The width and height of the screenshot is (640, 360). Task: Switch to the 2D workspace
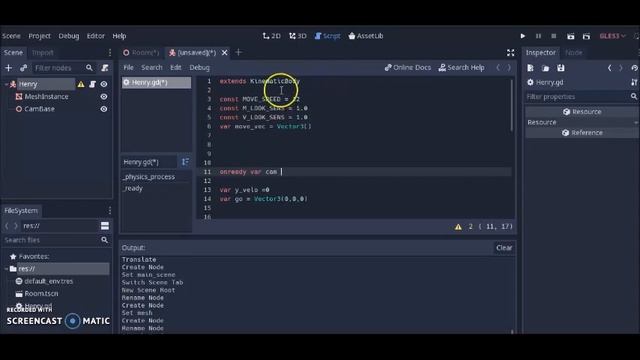[x=271, y=36]
